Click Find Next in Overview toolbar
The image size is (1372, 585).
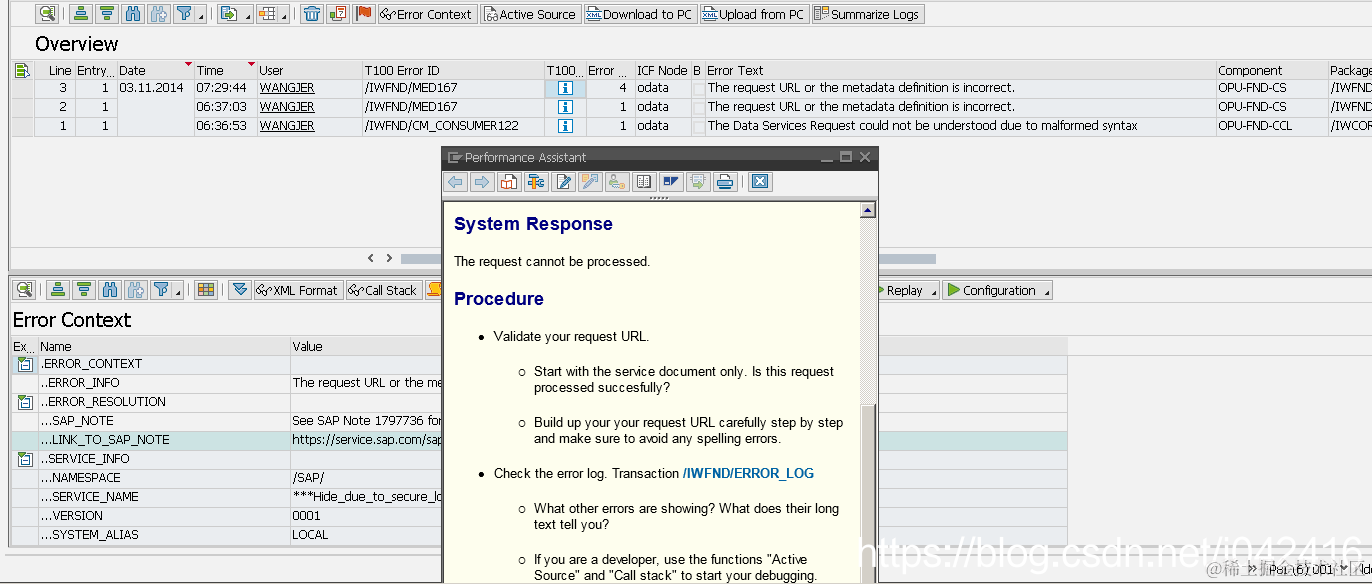click(158, 14)
